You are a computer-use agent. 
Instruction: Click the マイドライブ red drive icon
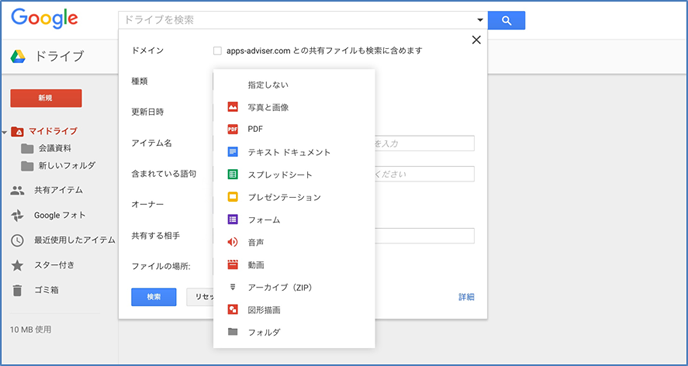click(x=18, y=131)
